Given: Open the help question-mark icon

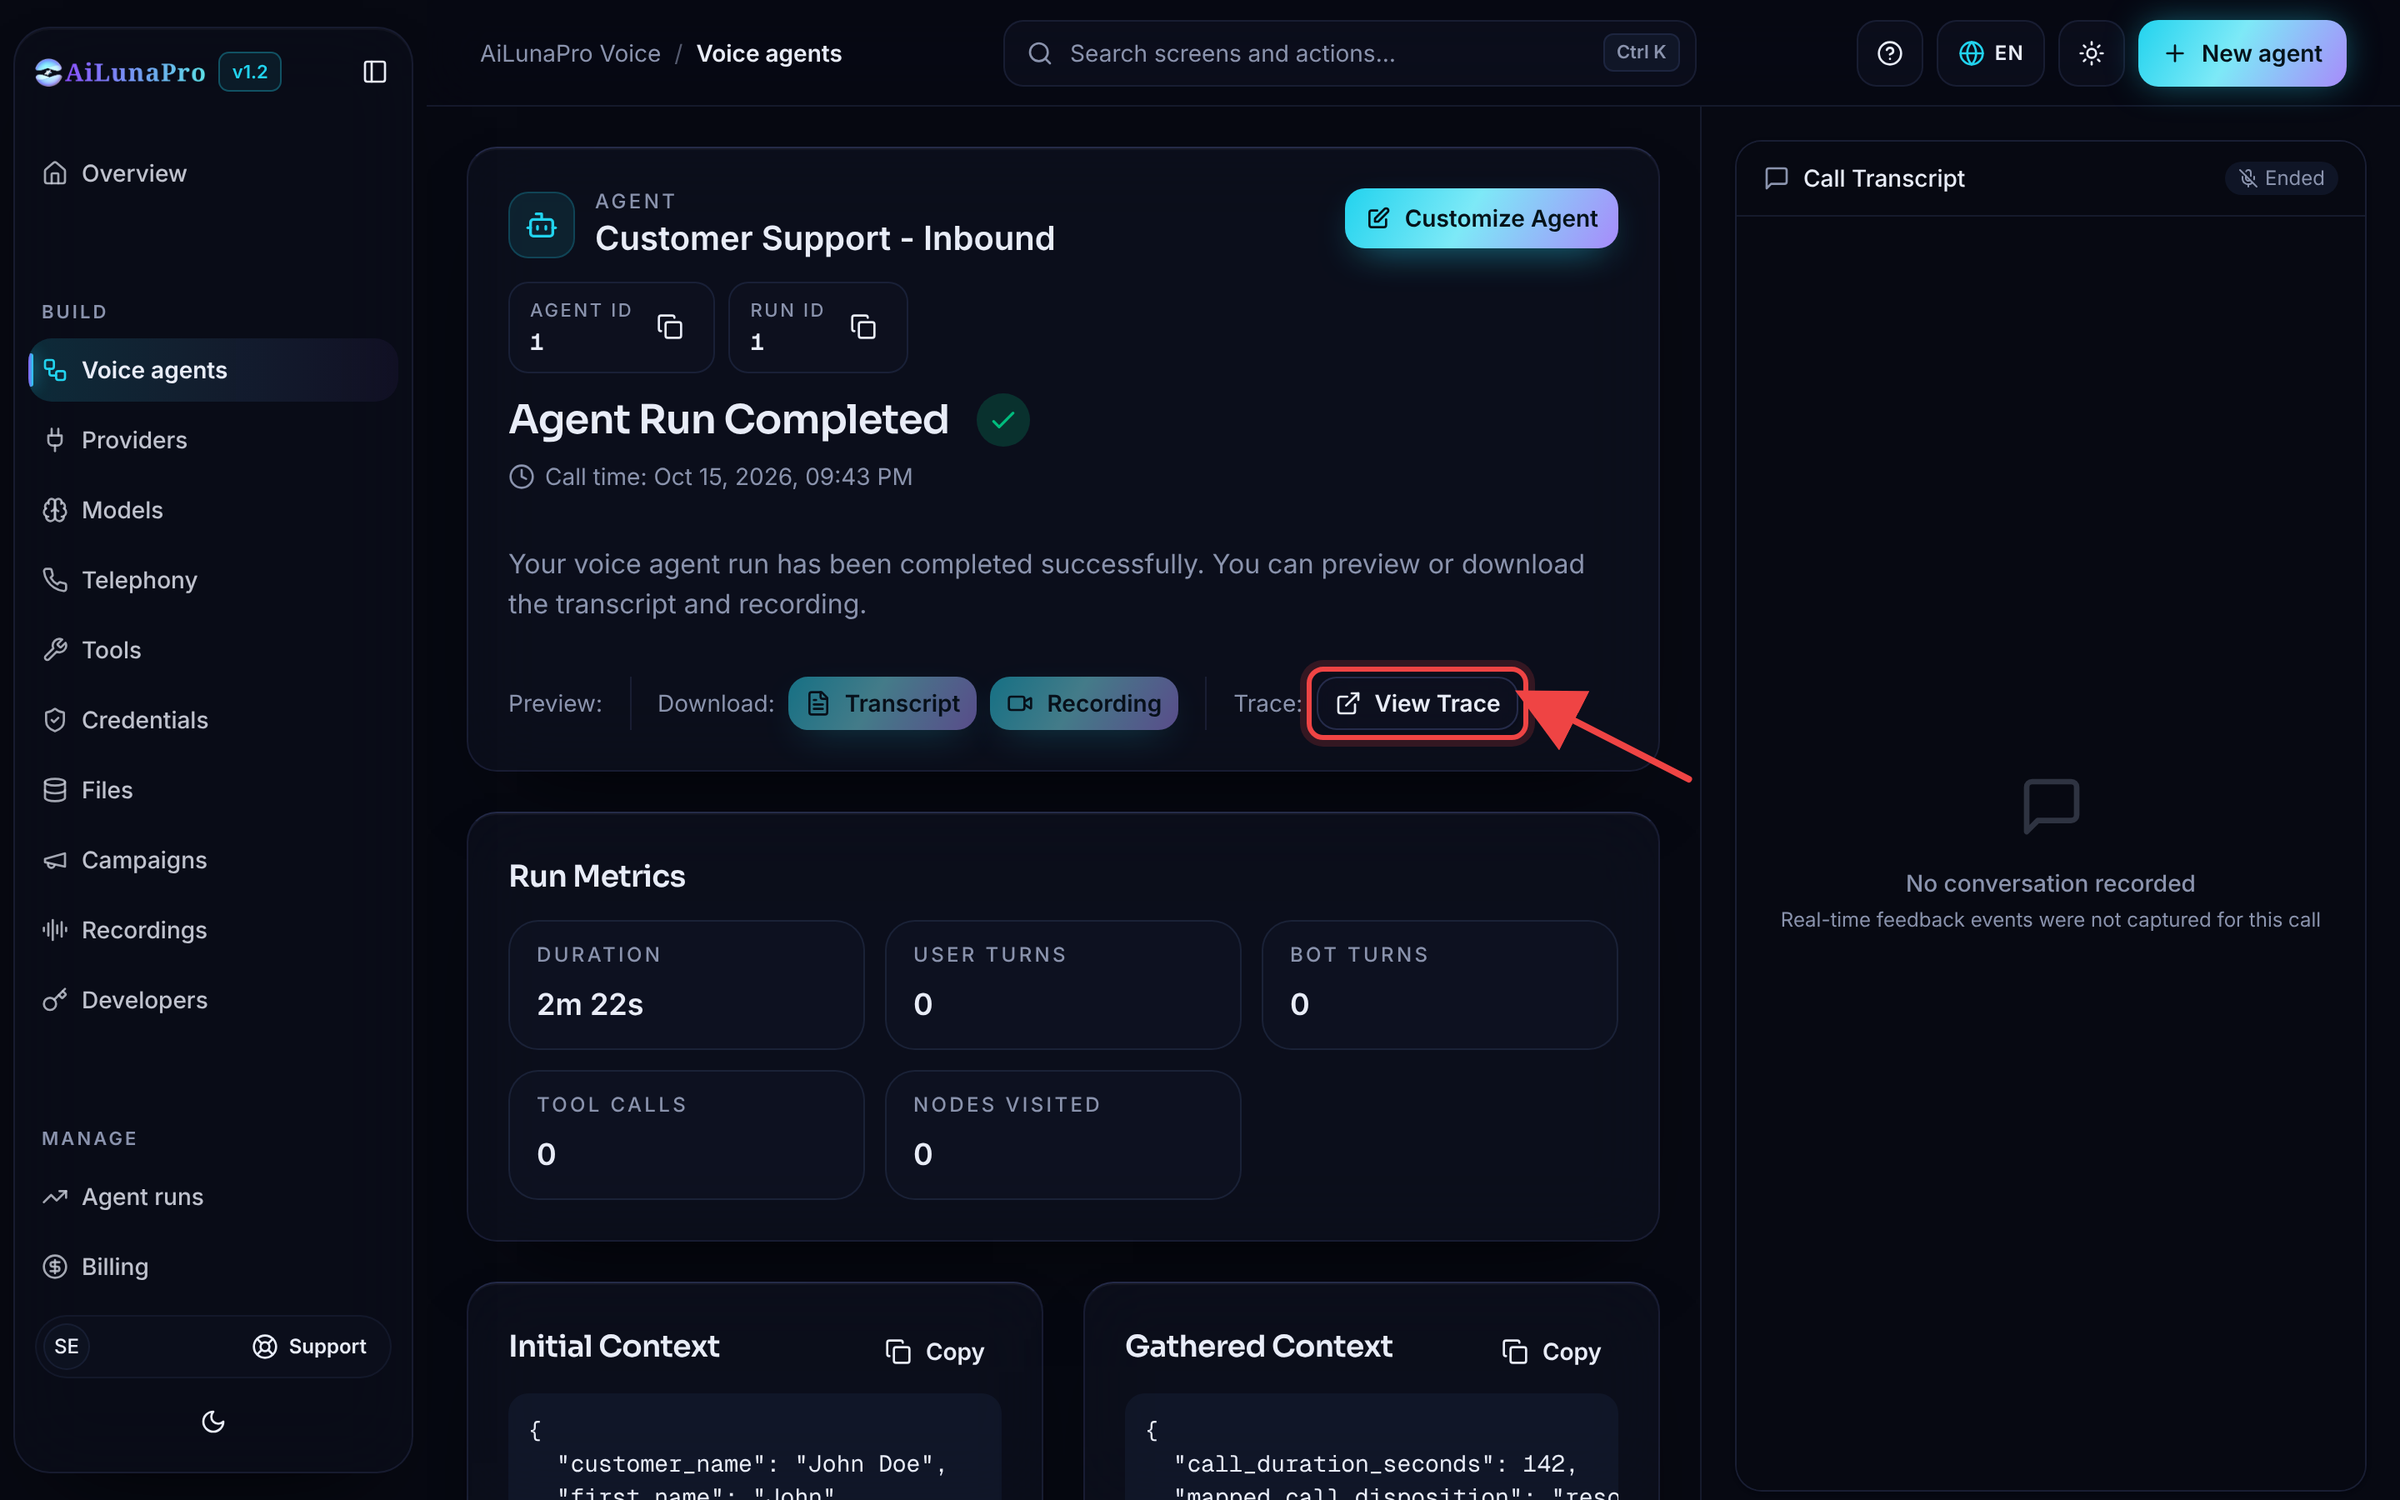Looking at the screenshot, I should coord(1889,53).
